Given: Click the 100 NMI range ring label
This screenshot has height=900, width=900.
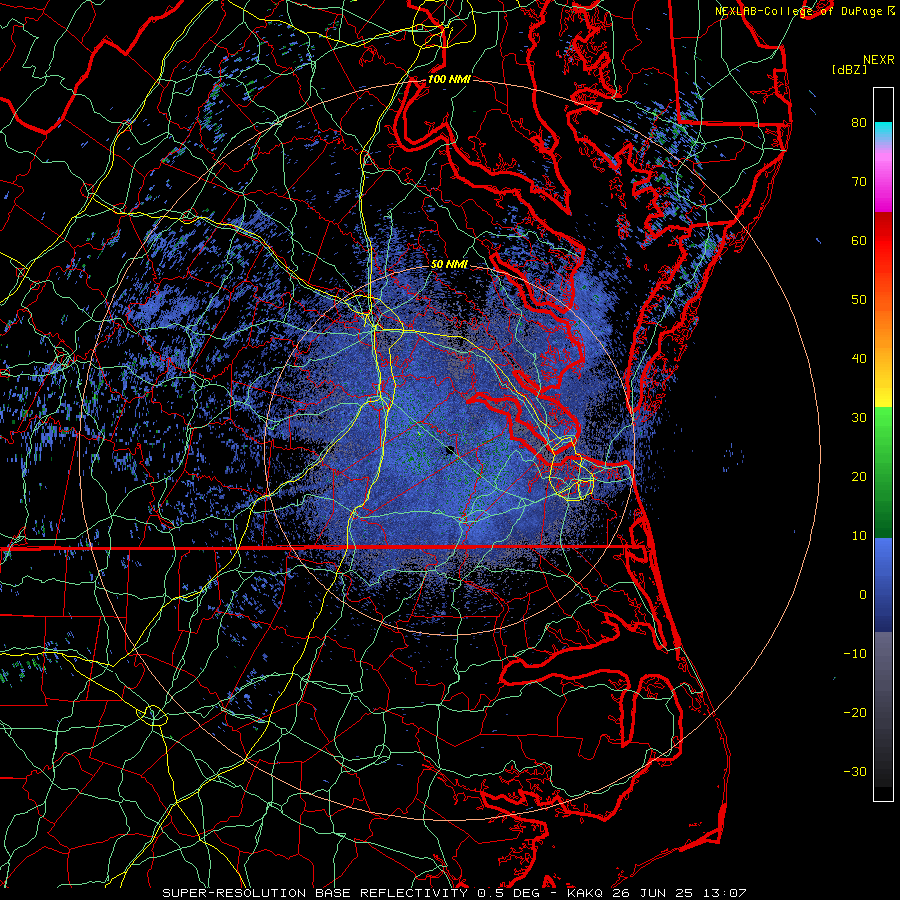Looking at the screenshot, I should coord(449,79).
